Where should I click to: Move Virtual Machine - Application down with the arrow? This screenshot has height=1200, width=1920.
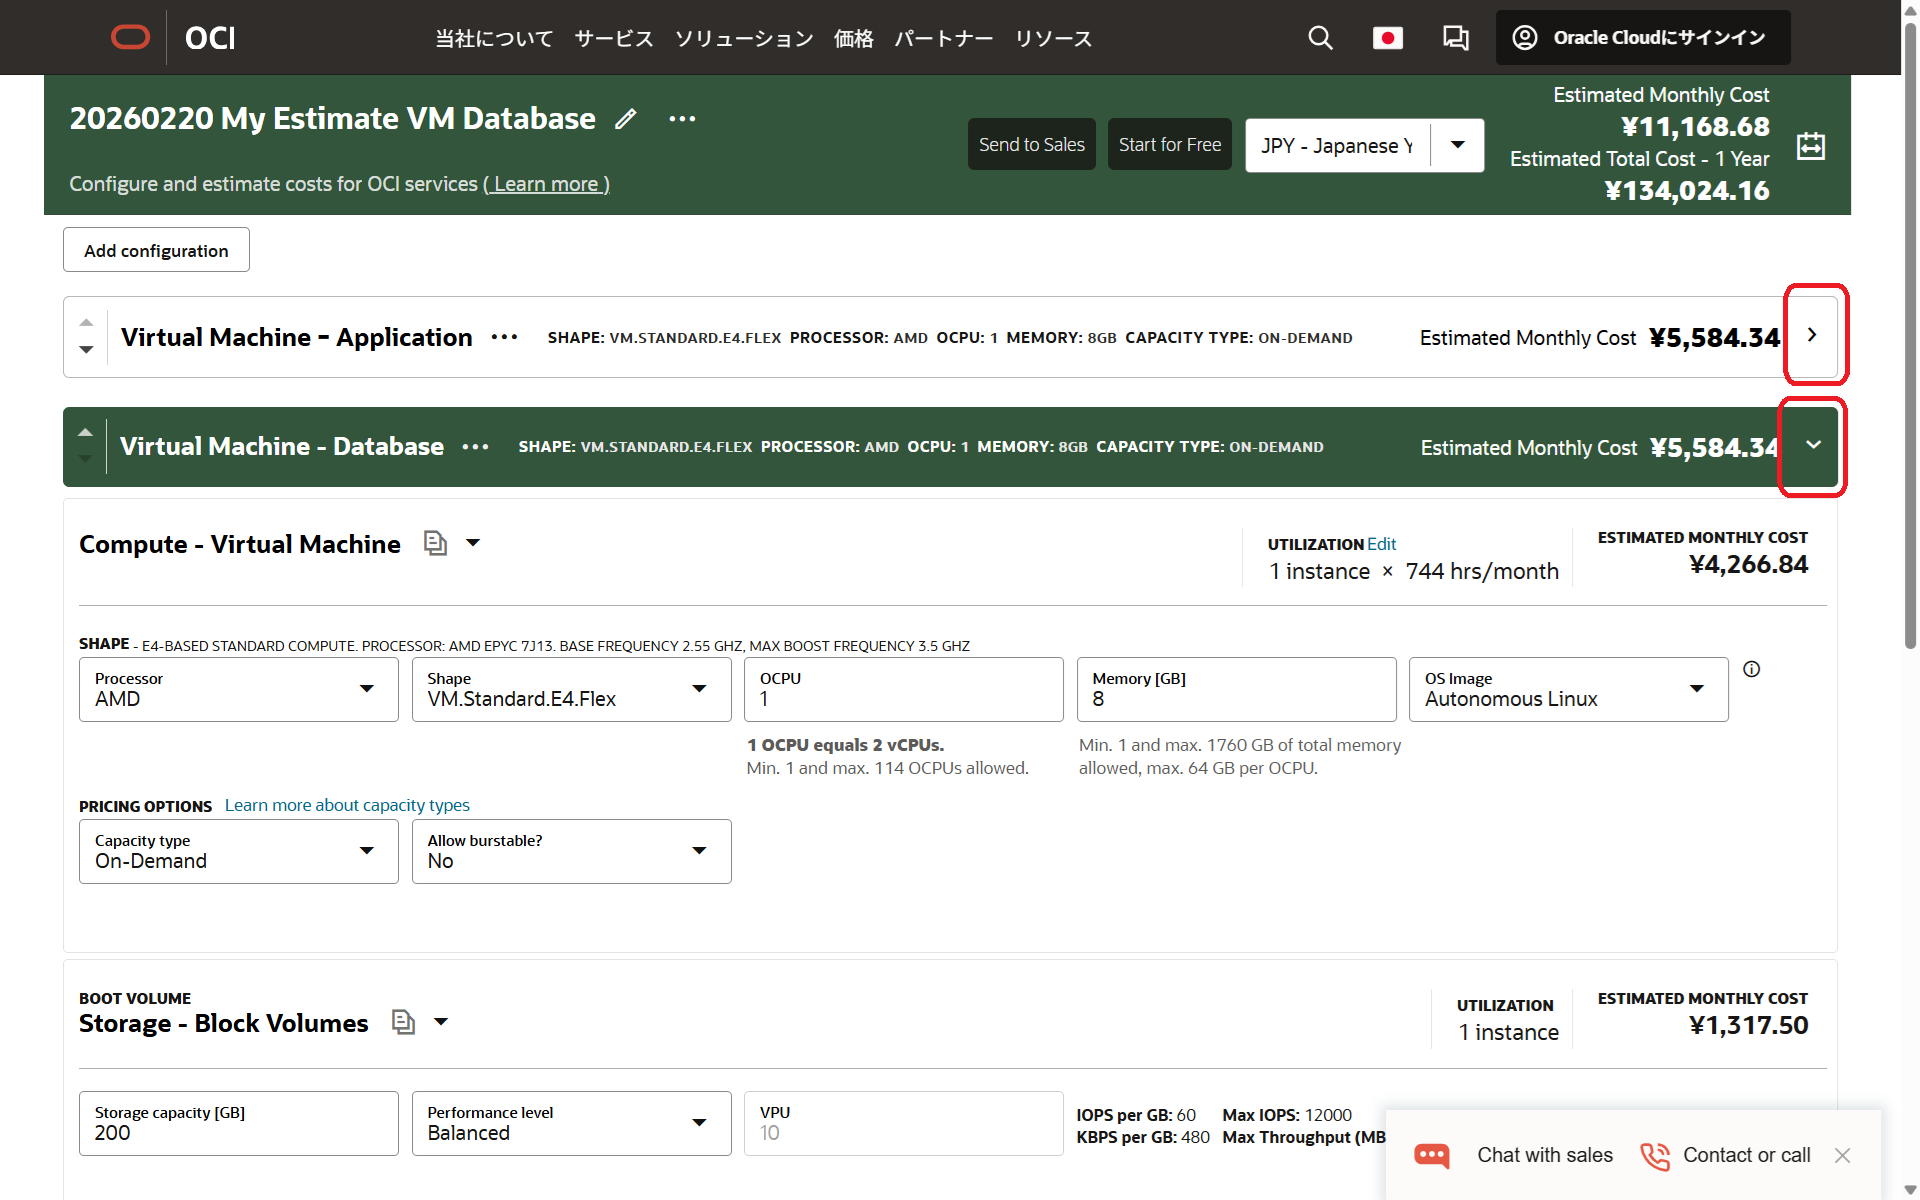pyautogui.click(x=86, y=350)
